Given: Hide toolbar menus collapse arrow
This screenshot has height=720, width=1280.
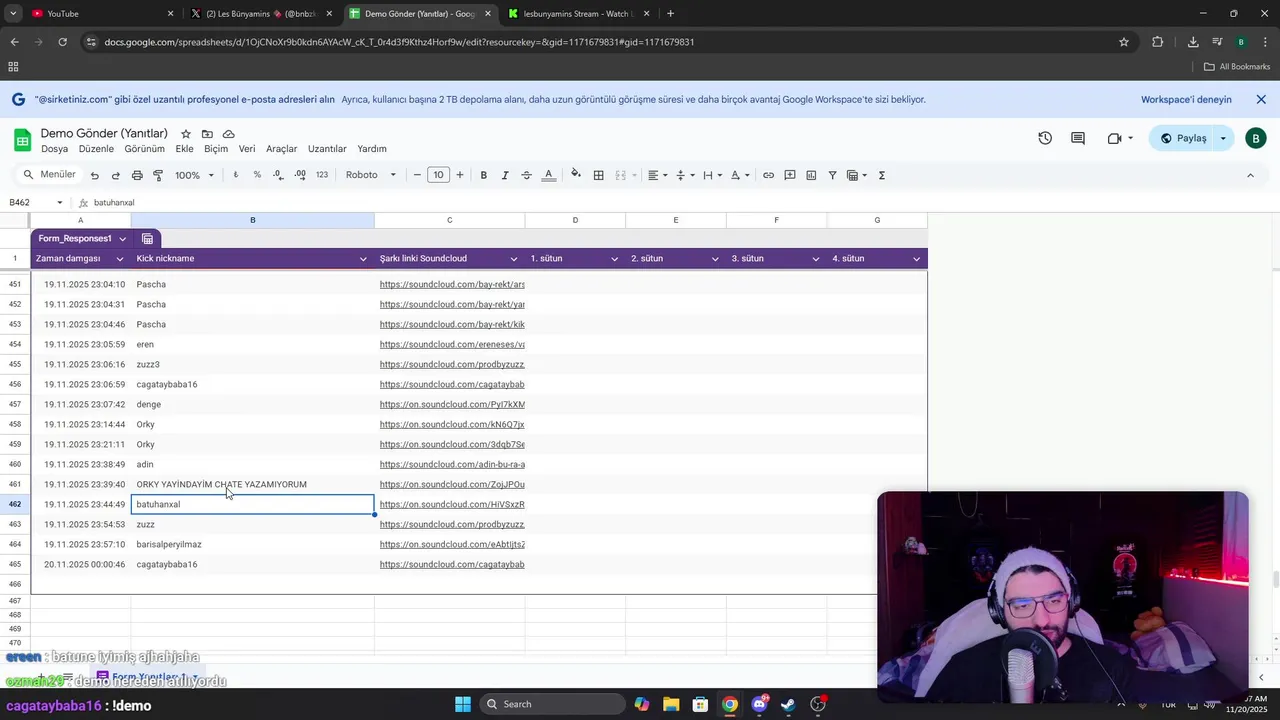Looking at the screenshot, I should point(1250,175).
